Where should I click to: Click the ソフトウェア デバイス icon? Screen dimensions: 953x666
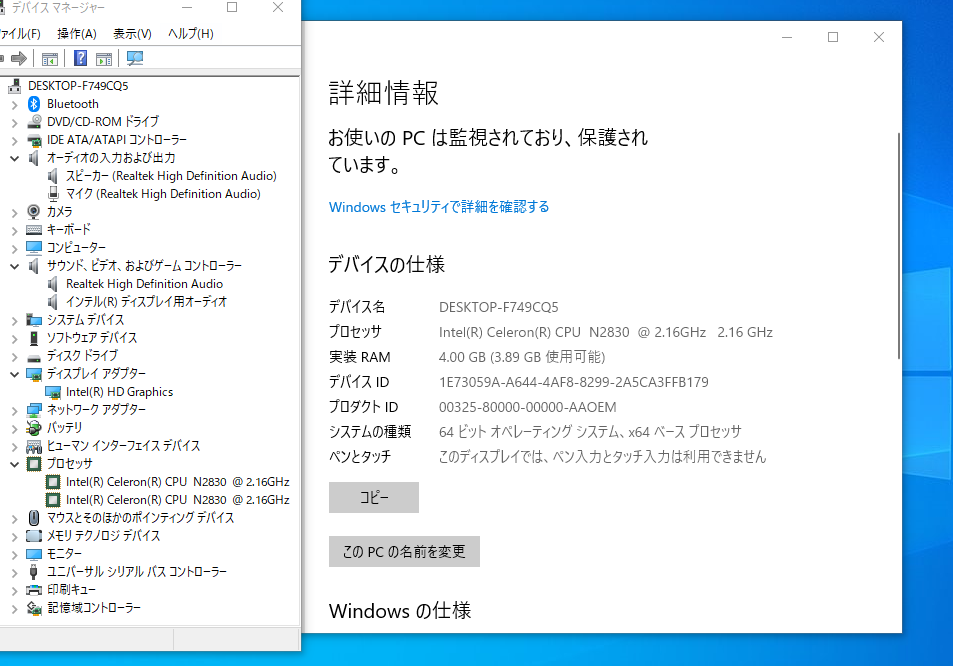[34, 338]
